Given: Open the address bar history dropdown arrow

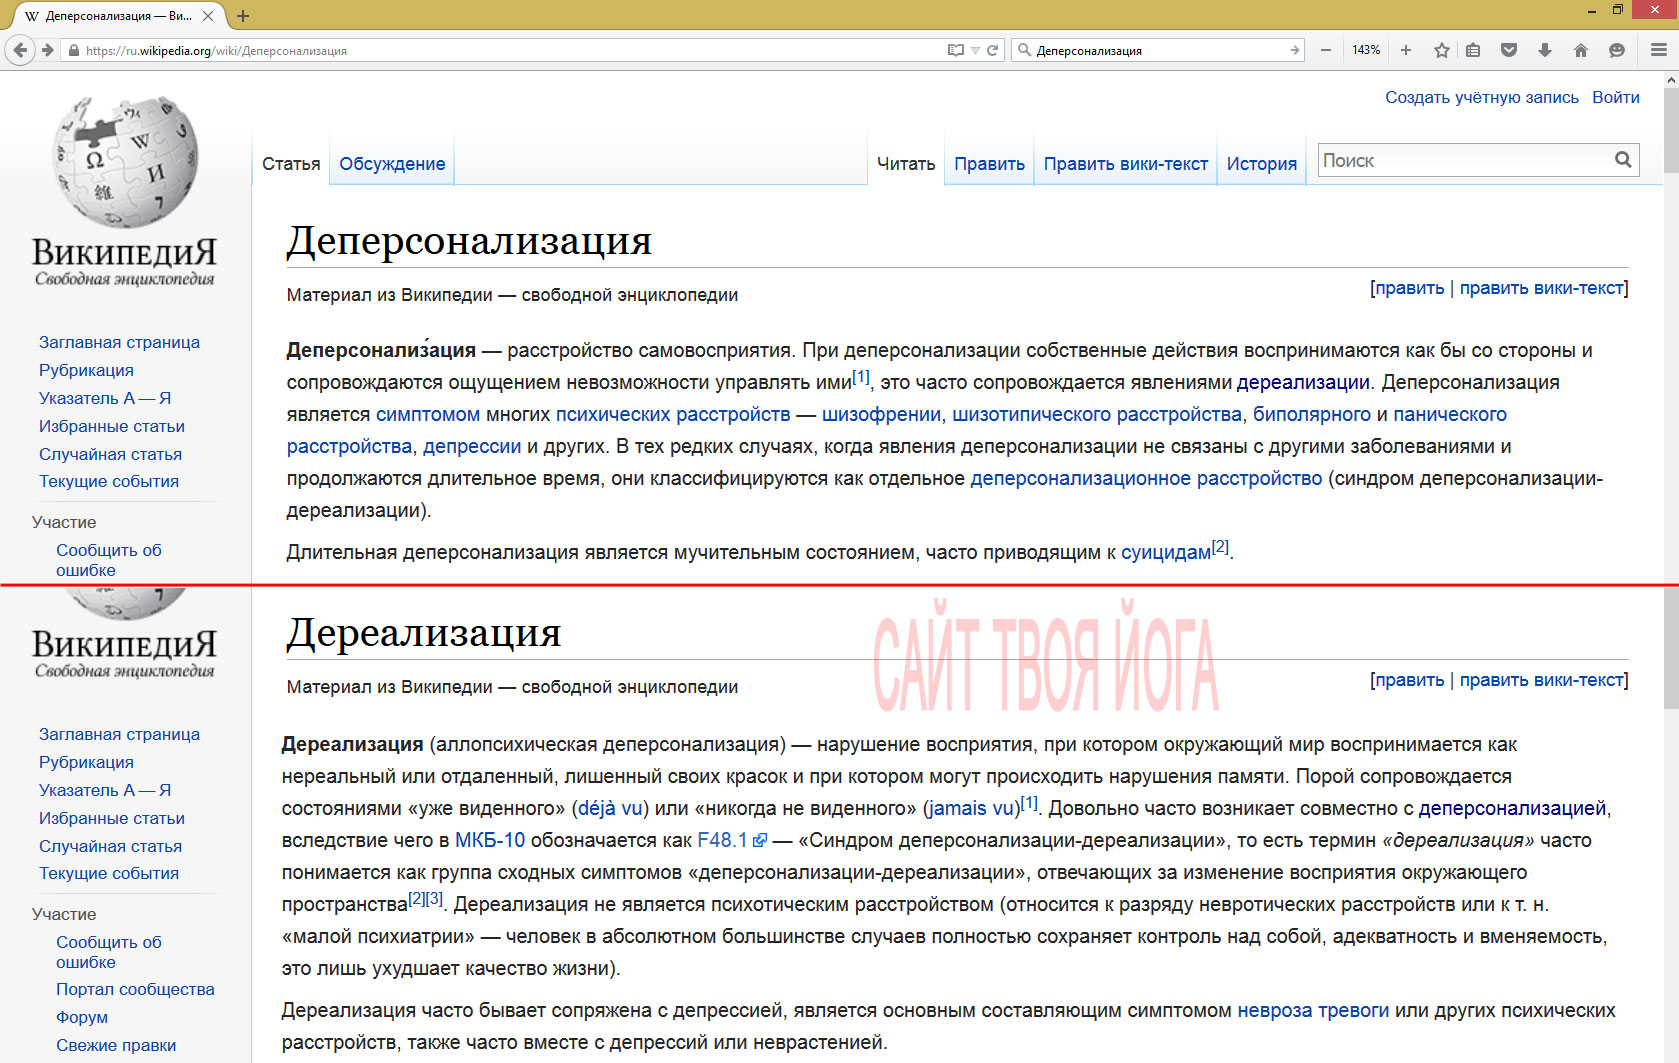Looking at the screenshot, I should (975, 50).
